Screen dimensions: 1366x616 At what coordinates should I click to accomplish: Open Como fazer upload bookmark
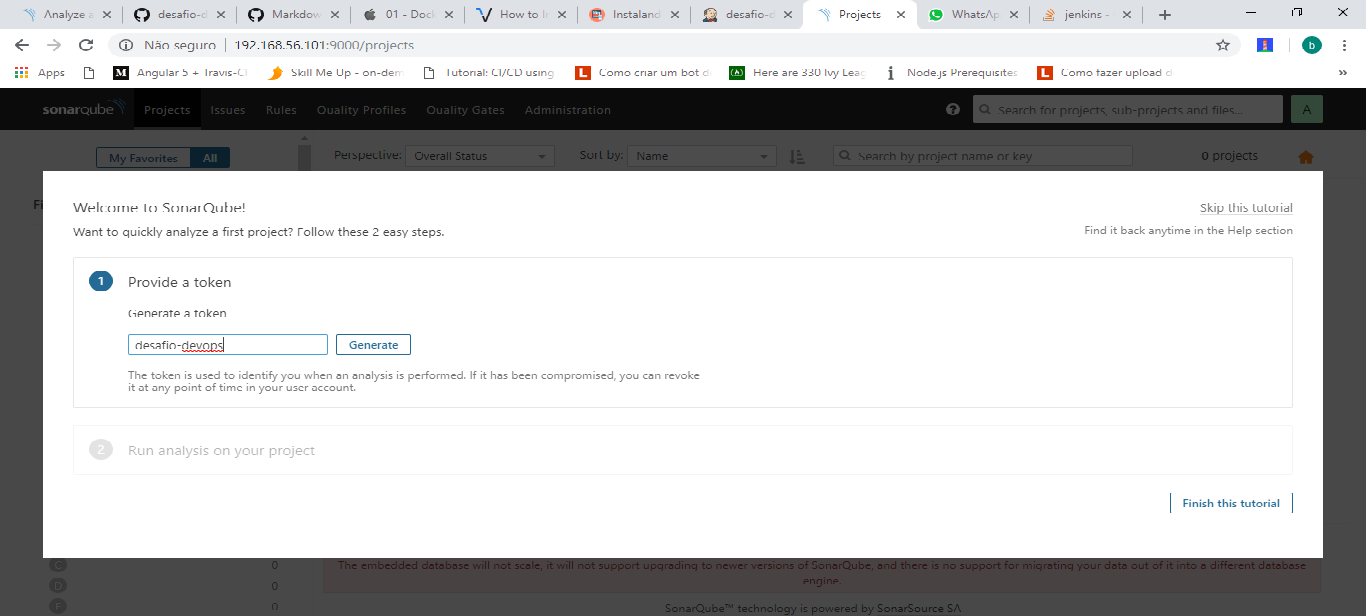pos(1105,72)
